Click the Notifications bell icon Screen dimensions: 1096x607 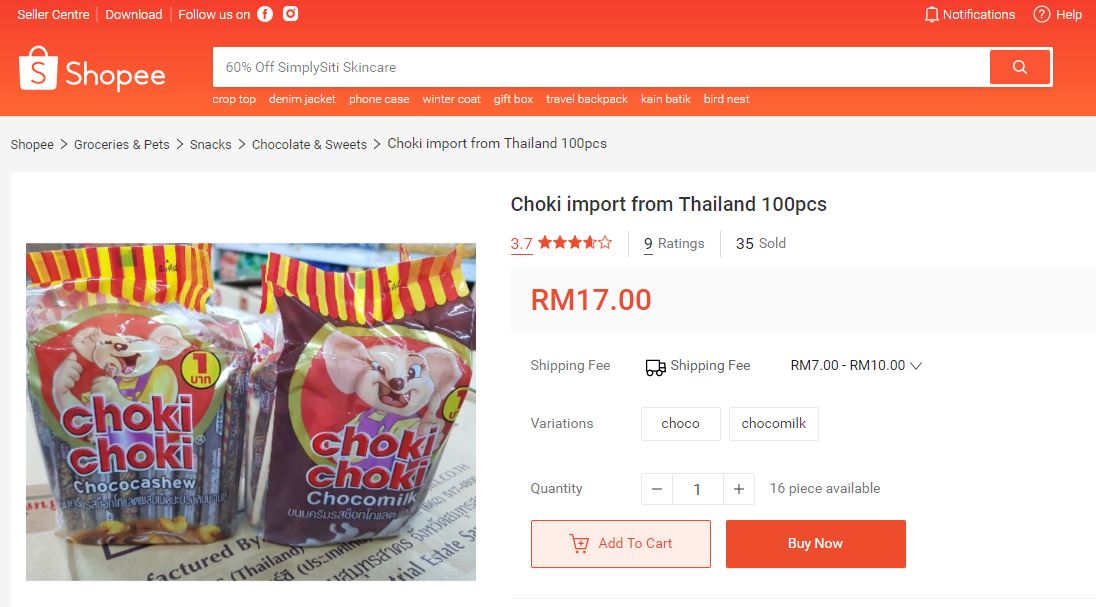931,15
